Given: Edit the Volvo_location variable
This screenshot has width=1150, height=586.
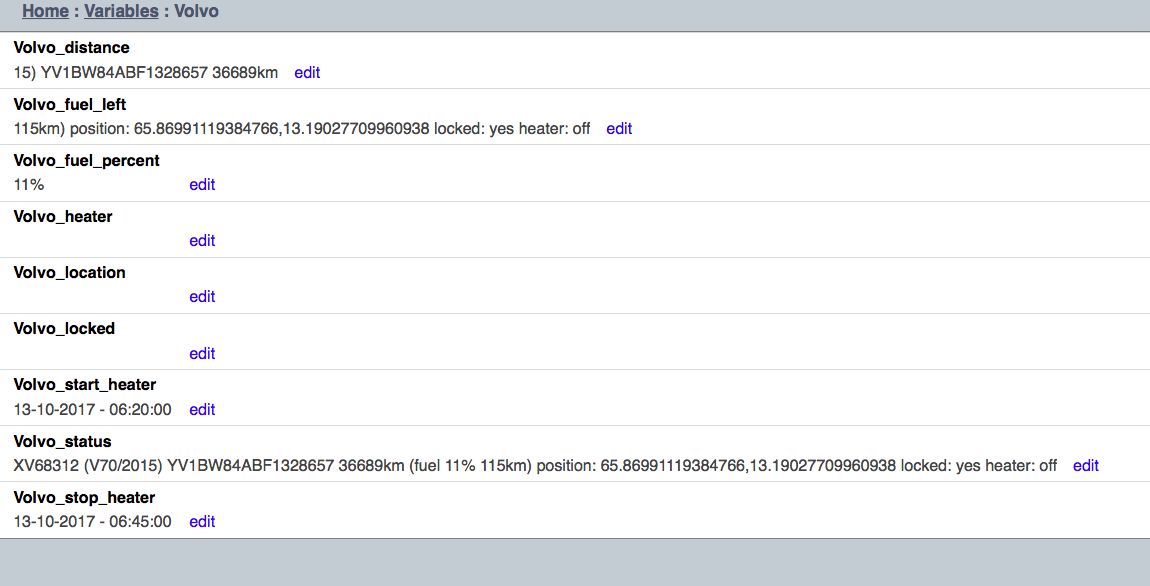Looking at the screenshot, I should point(202,296).
